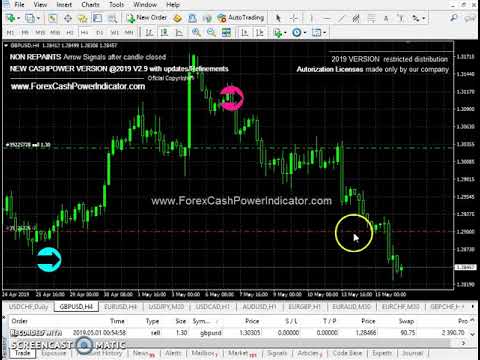Open the Templates icon
Screen dimensions: 480x360
tap(316, 32)
